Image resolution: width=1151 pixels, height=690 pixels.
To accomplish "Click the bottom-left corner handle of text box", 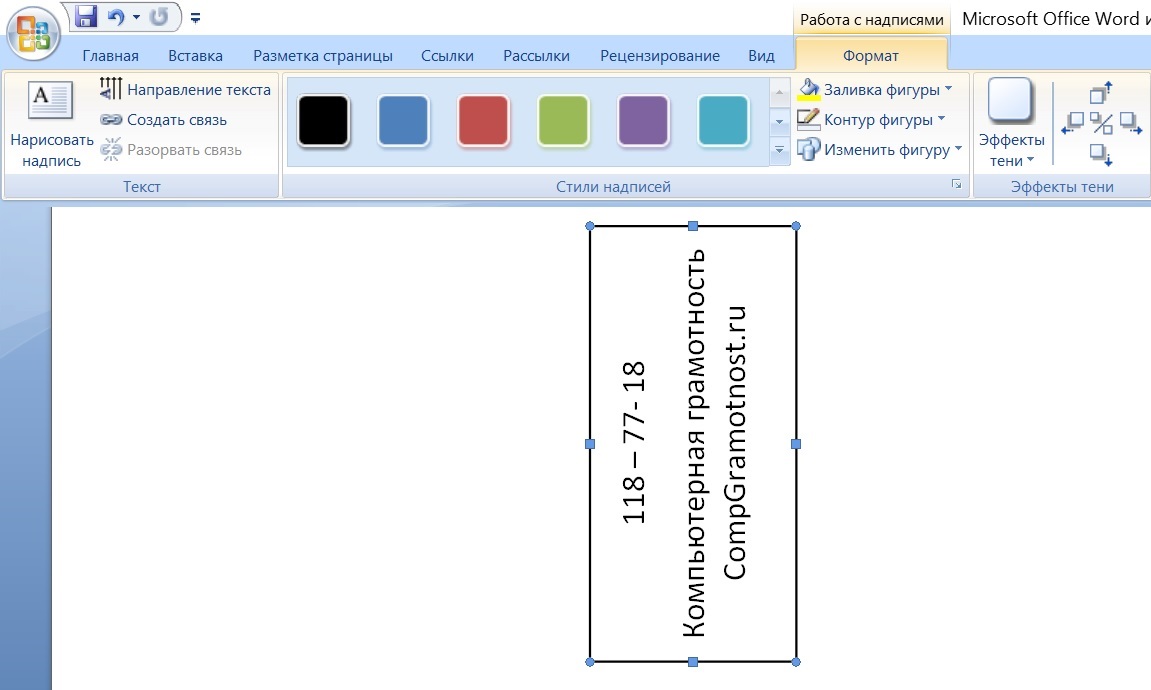I will pyautogui.click(x=590, y=662).
